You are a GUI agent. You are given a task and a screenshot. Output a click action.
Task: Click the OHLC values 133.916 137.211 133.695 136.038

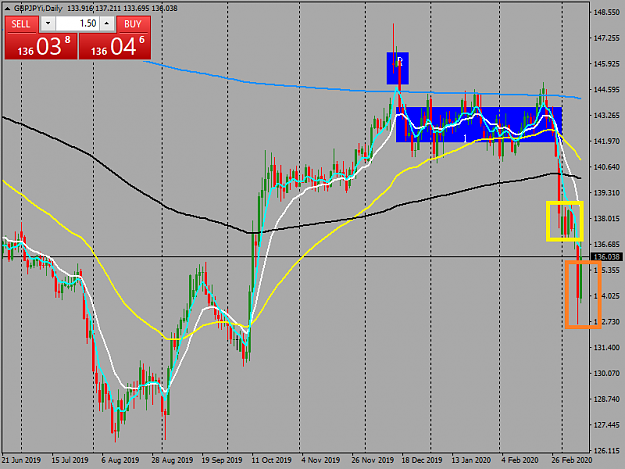tap(122, 8)
